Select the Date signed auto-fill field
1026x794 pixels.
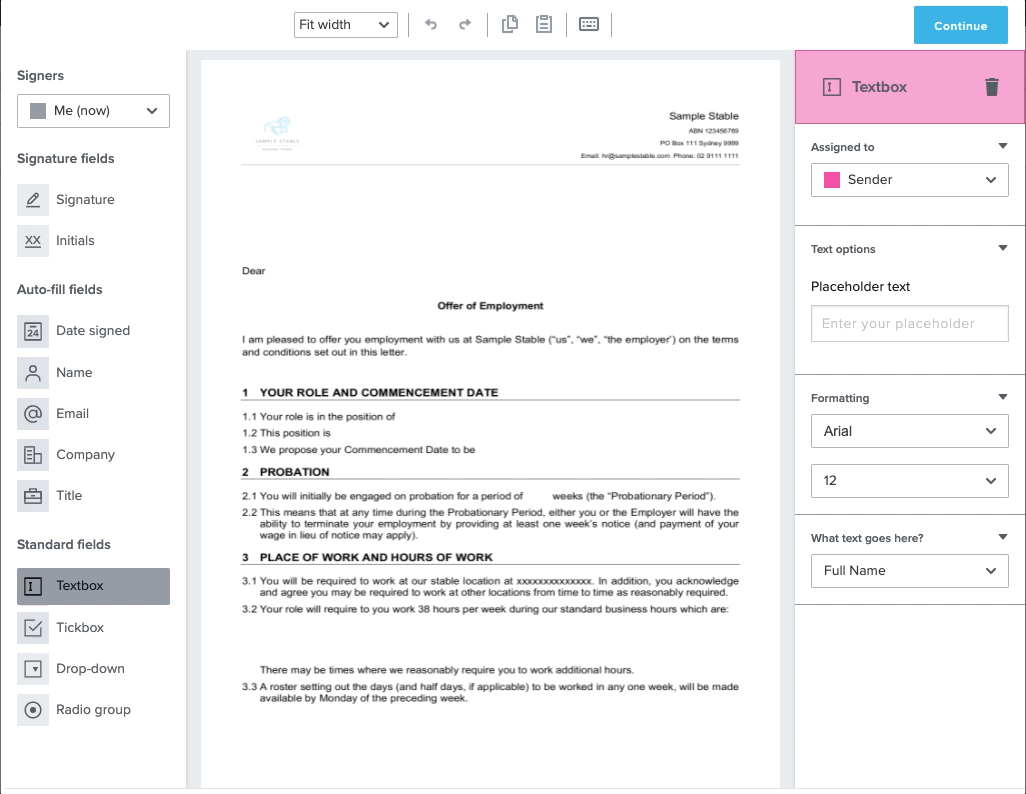92,331
